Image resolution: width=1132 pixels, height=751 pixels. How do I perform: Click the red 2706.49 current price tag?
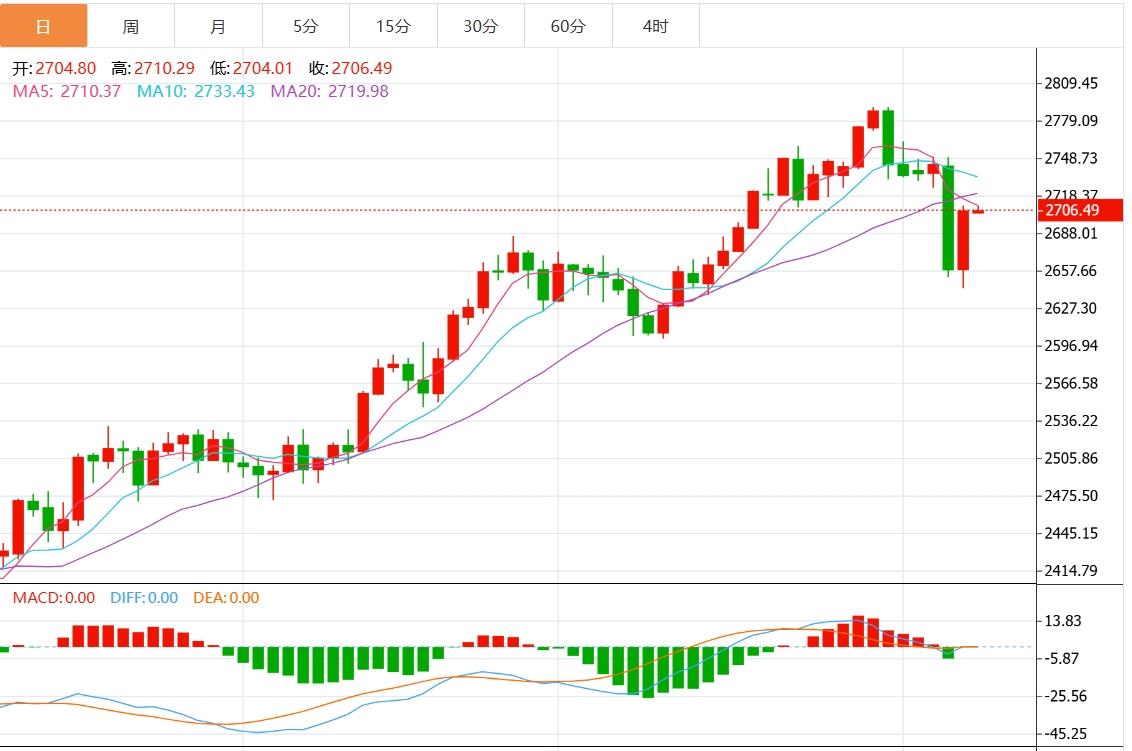[x=1071, y=210]
